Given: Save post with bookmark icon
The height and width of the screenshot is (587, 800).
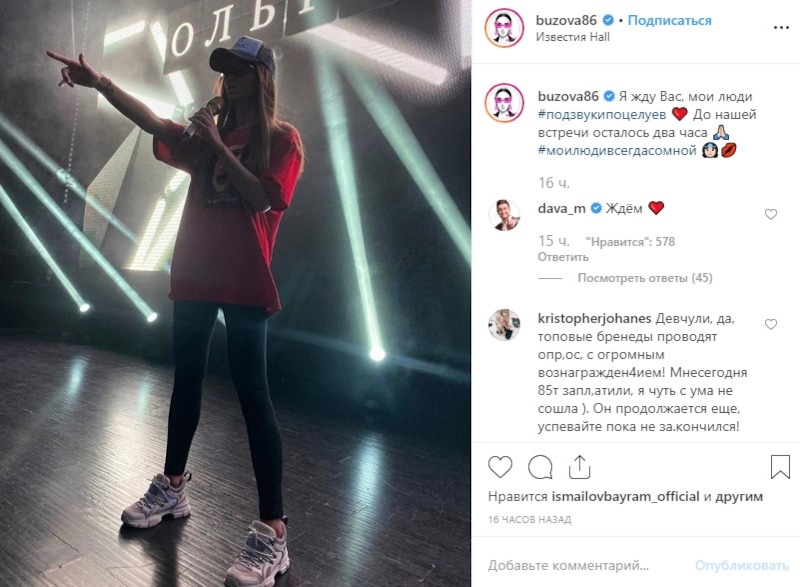Looking at the screenshot, I should [780, 467].
